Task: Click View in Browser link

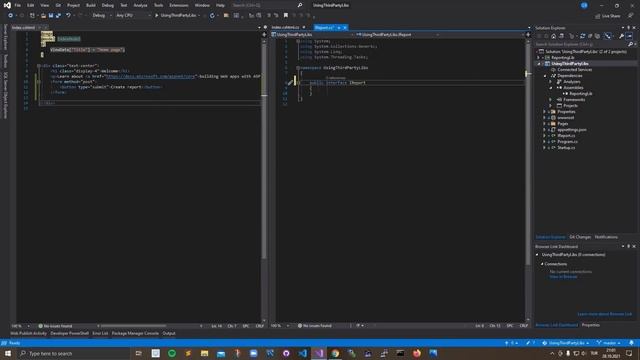Action: click(x=563, y=277)
